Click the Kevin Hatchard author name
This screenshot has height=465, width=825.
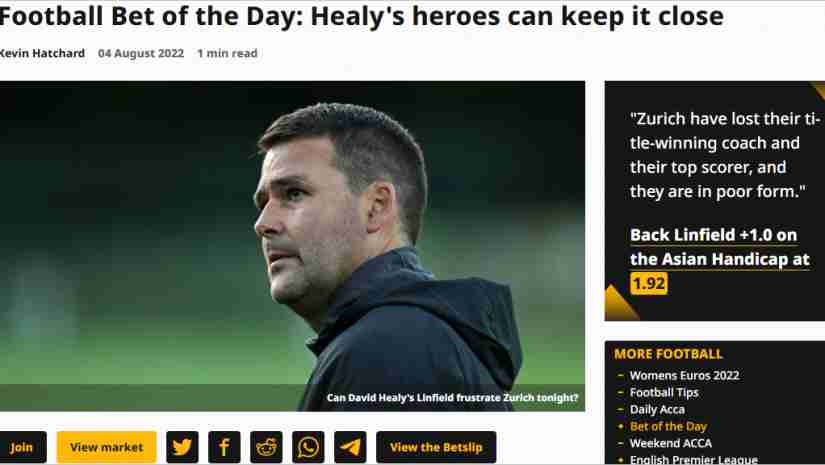pos(42,53)
